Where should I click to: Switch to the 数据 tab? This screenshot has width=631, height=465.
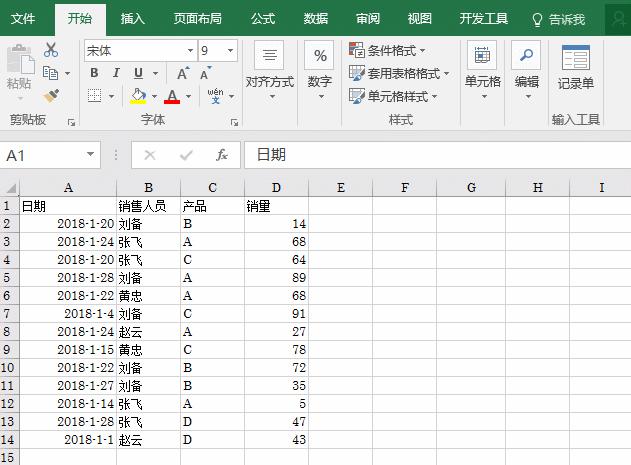click(316, 19)
